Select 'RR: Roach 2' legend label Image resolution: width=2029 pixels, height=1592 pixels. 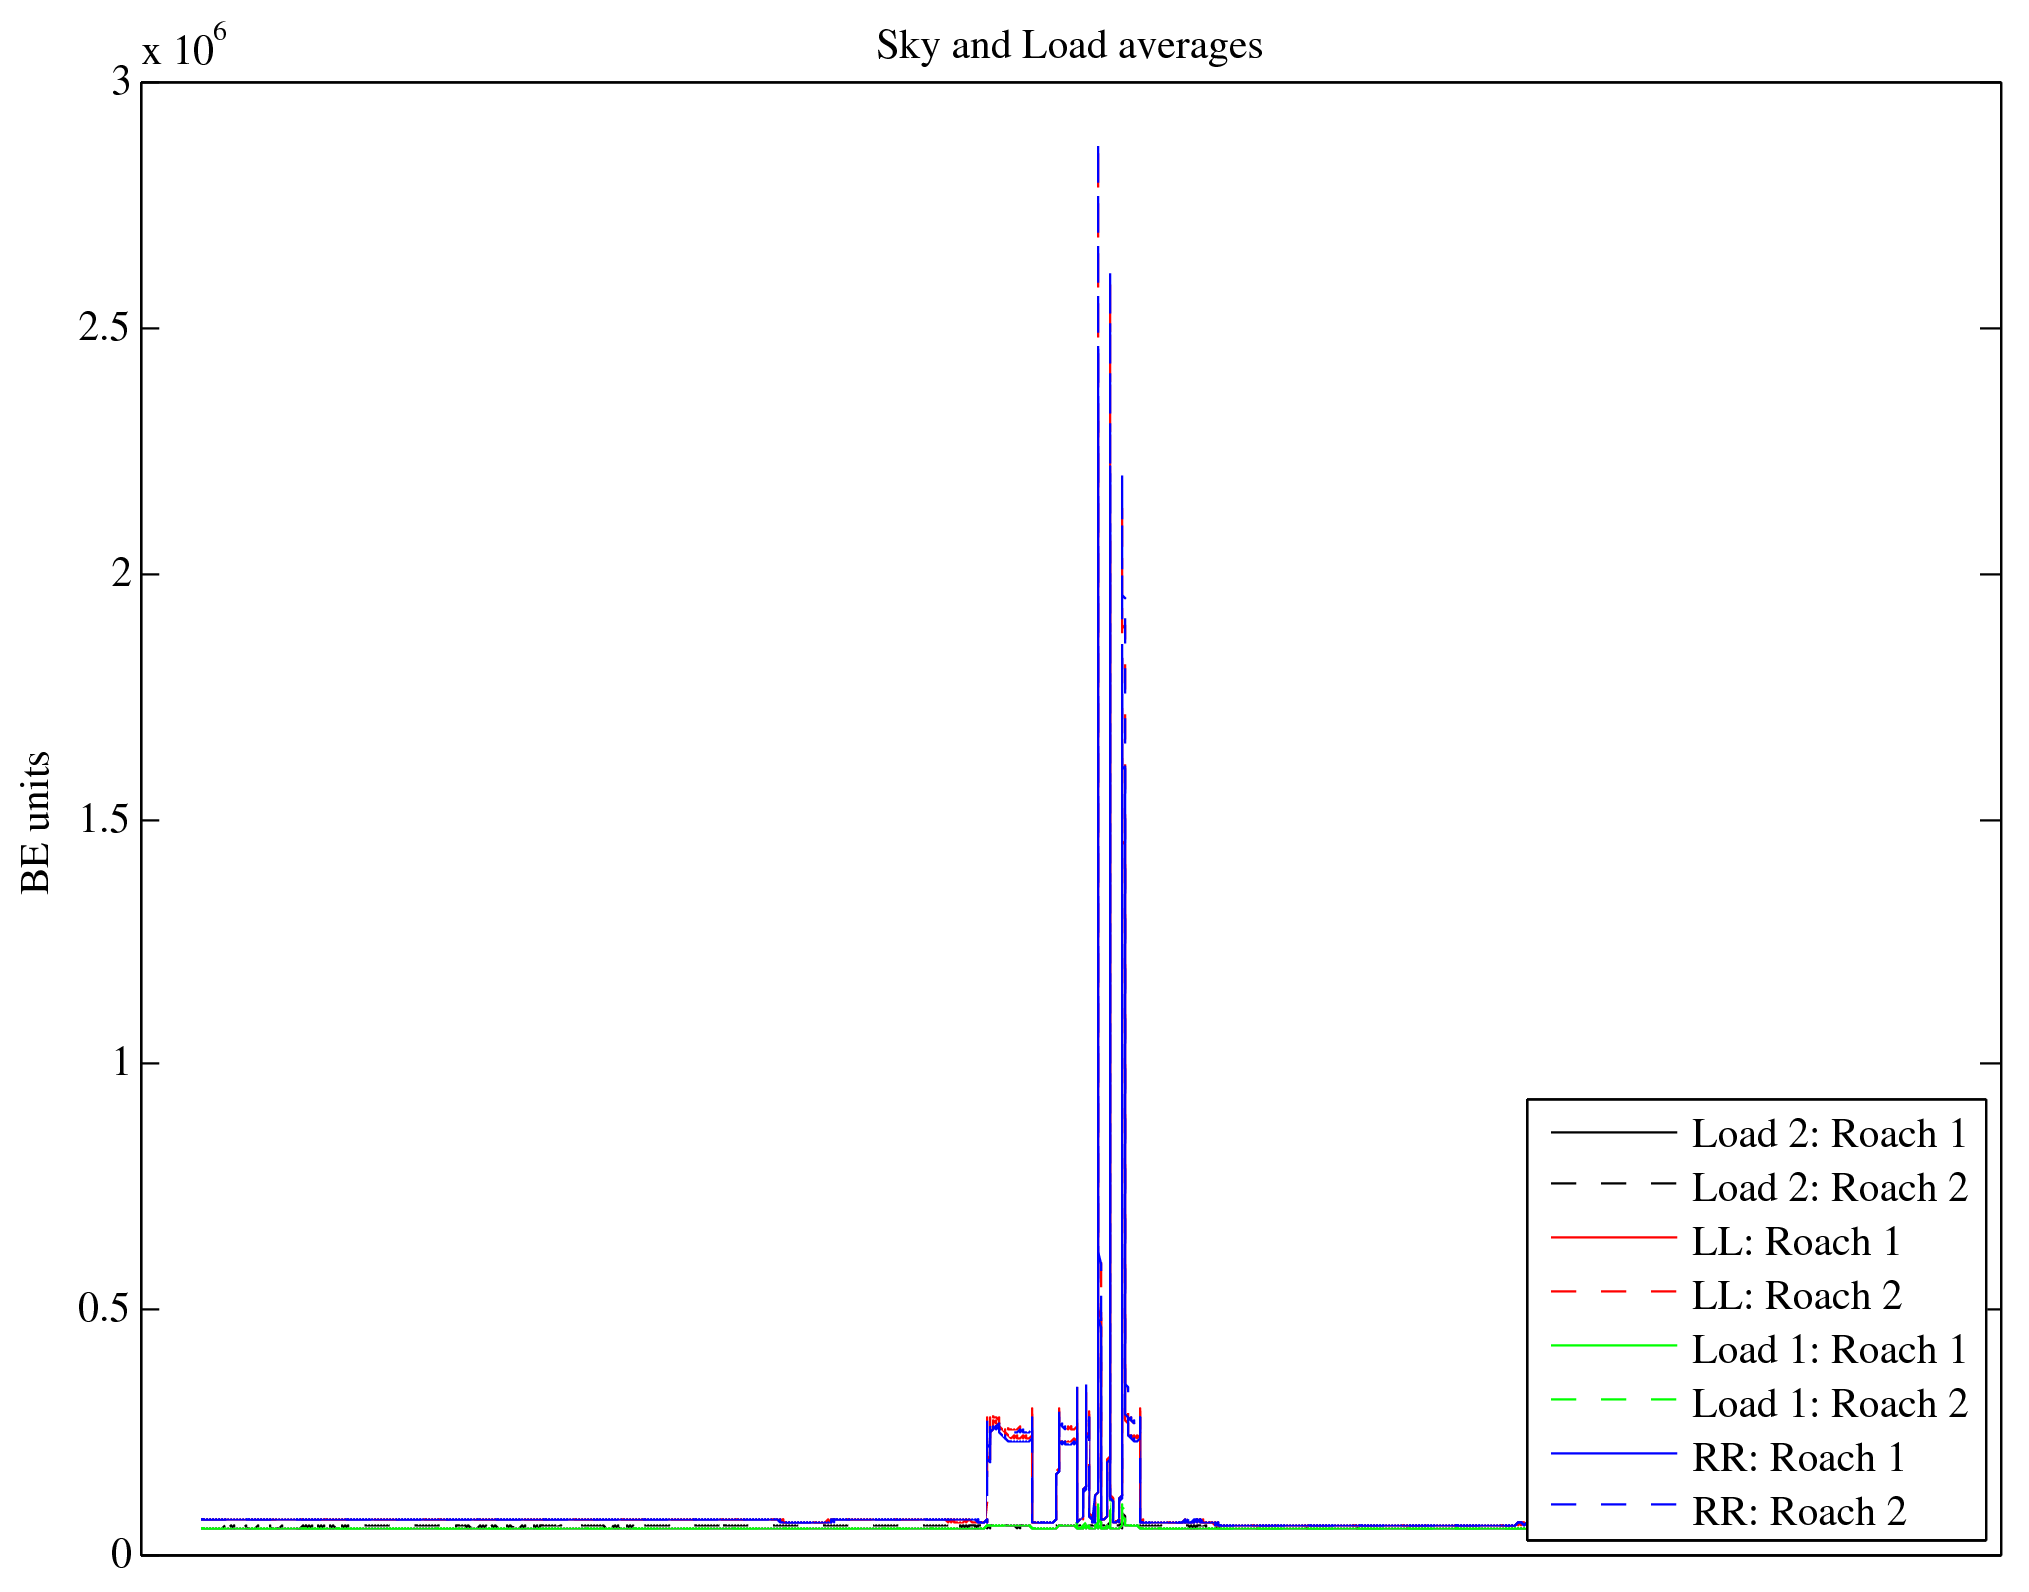(1798, 1512)
